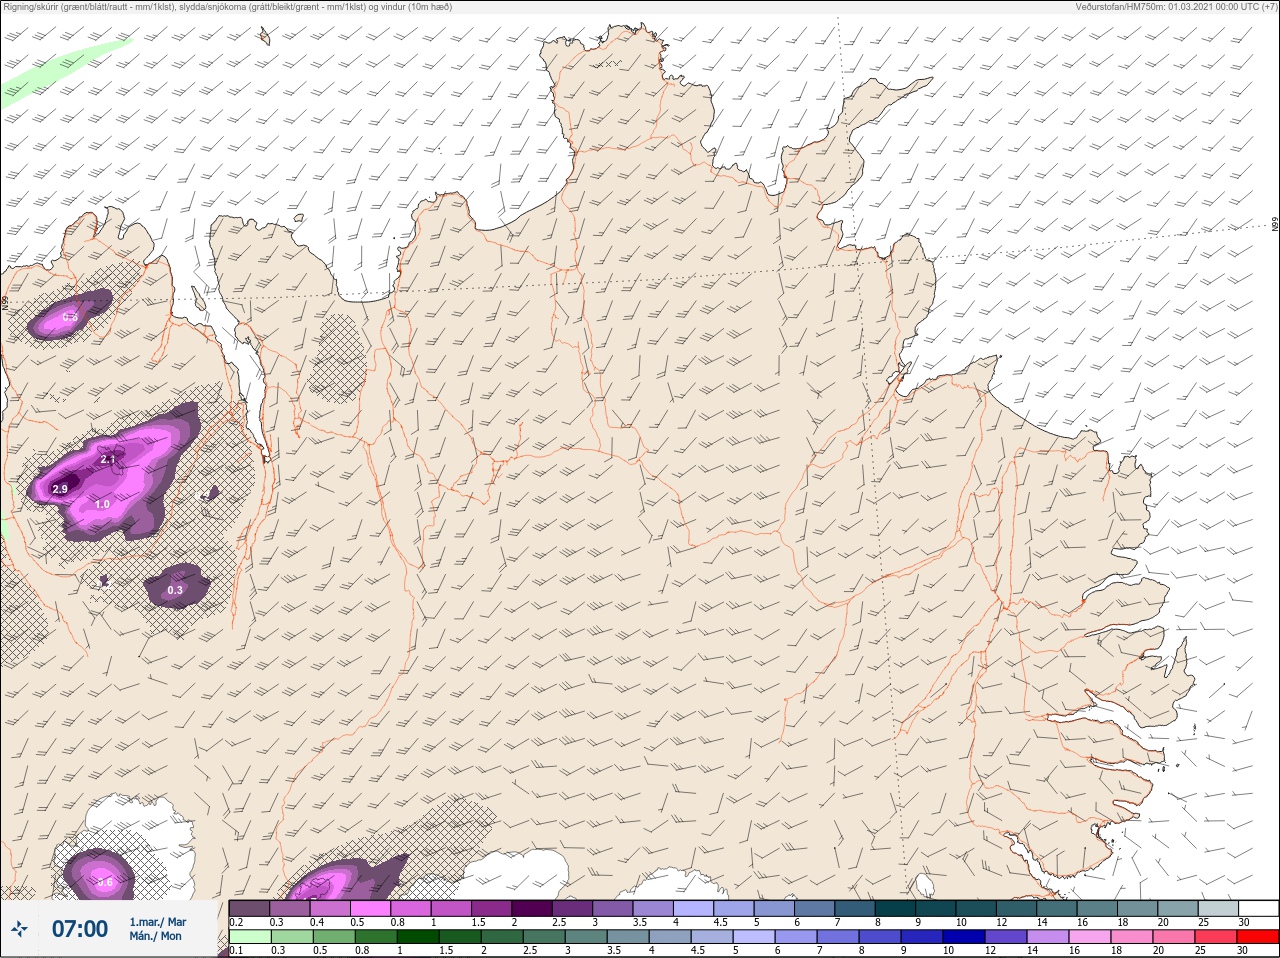
Task: Click the white 30 swatch in upper legend
Action: click(1258, 908)
